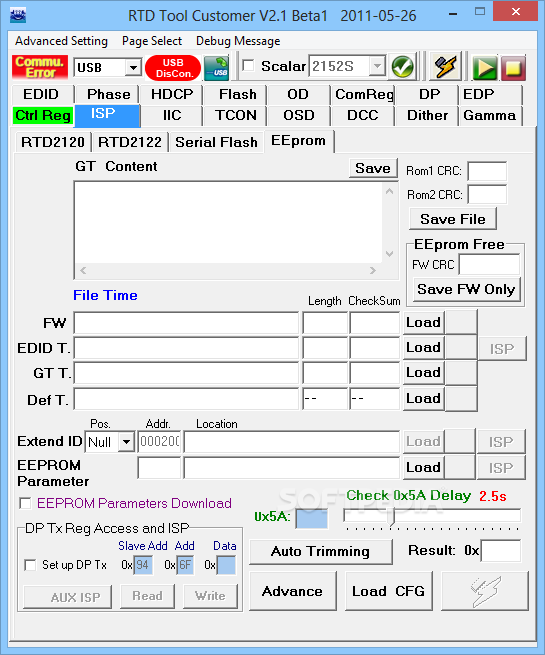Click Load for EEPROM Parameter
The width and height of the screenshot is (545, 655).
point(423,467)
